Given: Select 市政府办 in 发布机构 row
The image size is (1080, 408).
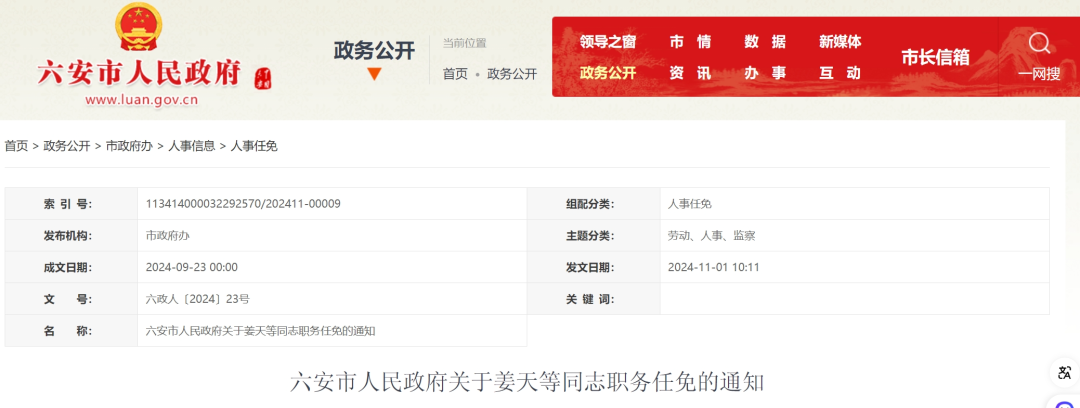Looking at the screenshot, I should pos(167,236).
